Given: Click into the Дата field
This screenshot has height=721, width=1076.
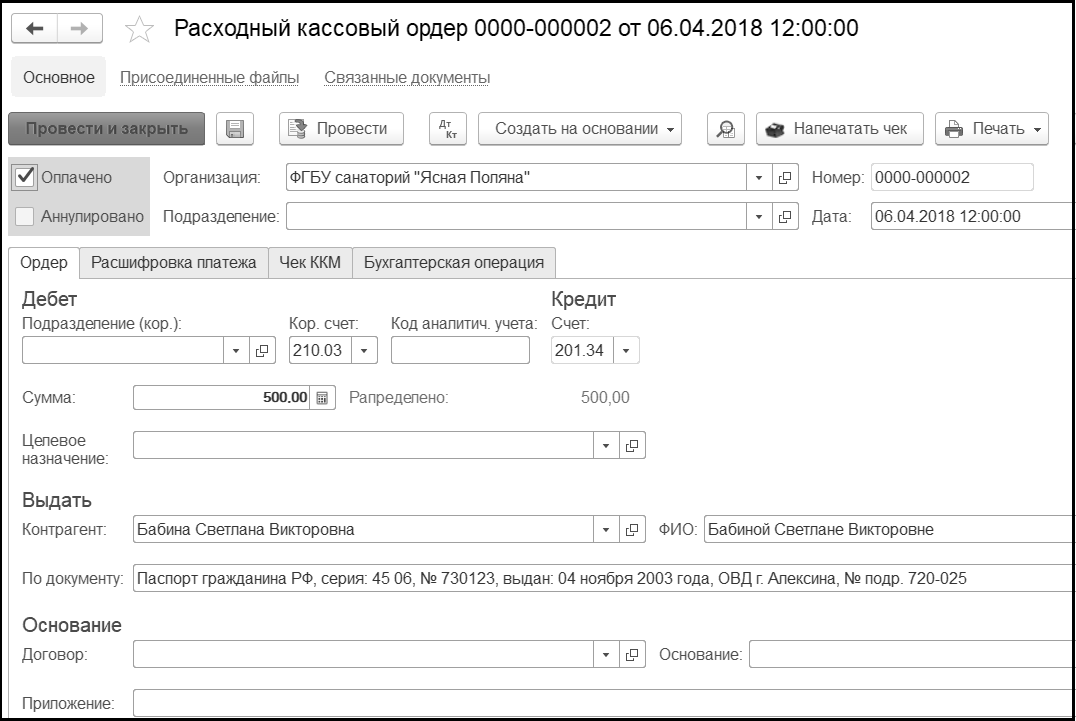Looking at the screenshot, I should pyautogui.click(x=972, y=217).
